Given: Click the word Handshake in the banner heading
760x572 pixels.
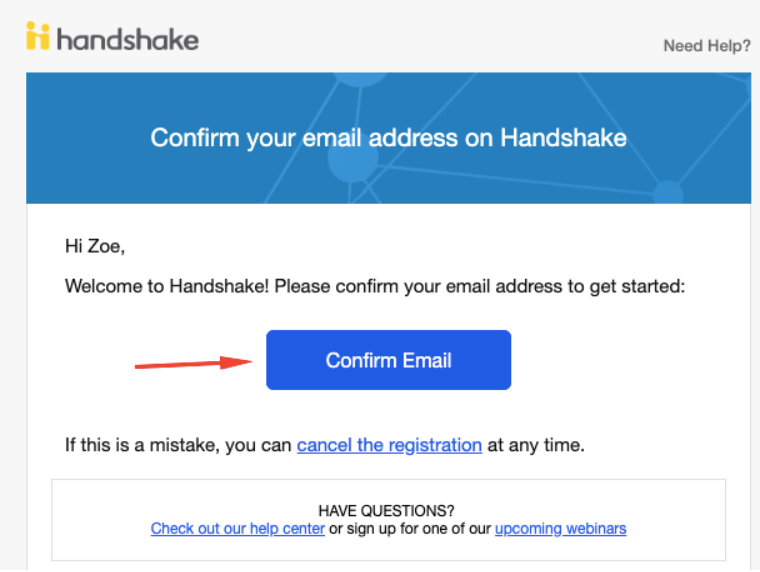Looking at the screenshot, I should coord(563,138).
